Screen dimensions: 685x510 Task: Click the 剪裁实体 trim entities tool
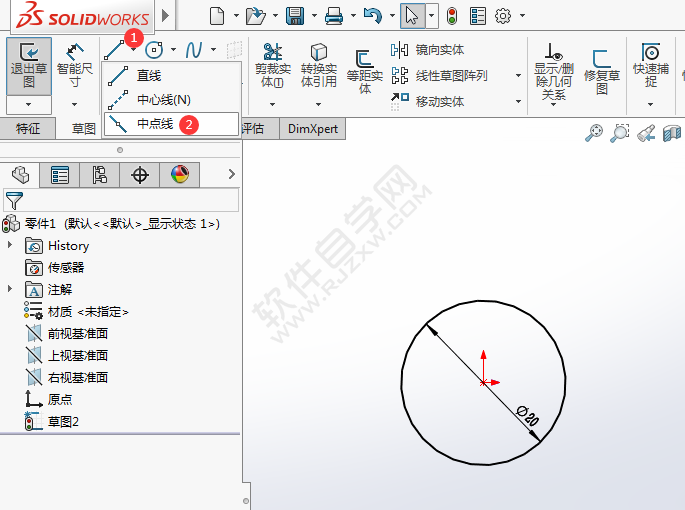tap(273, 66)
